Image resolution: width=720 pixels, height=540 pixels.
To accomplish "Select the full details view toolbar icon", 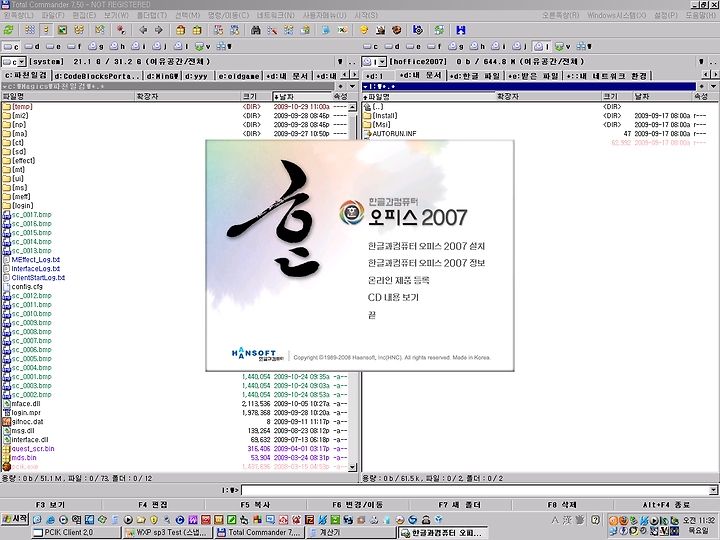I will 46,30.
